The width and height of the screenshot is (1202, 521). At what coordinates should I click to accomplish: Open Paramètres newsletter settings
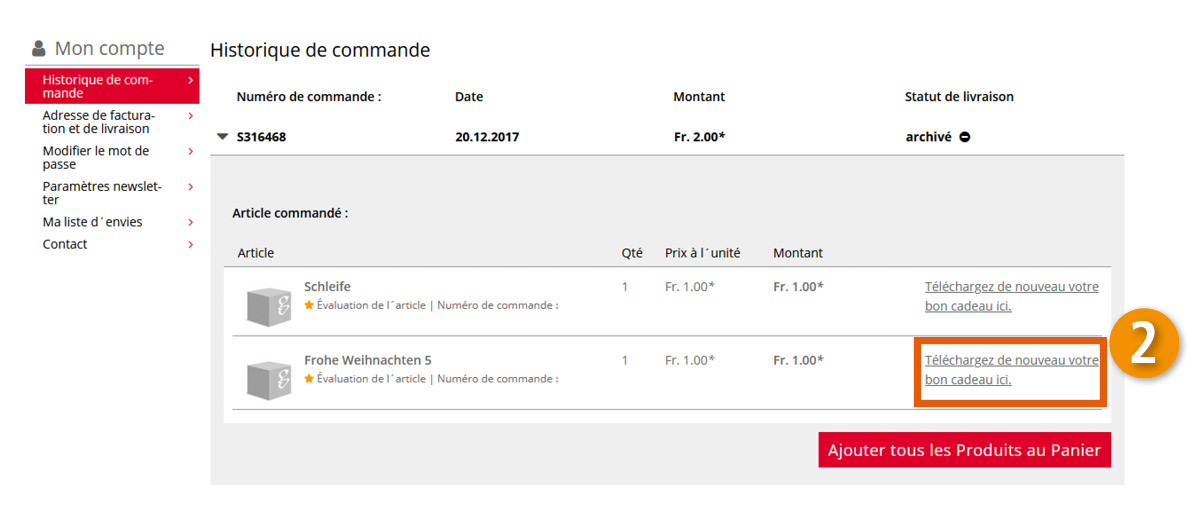click(x=101, y=193)
